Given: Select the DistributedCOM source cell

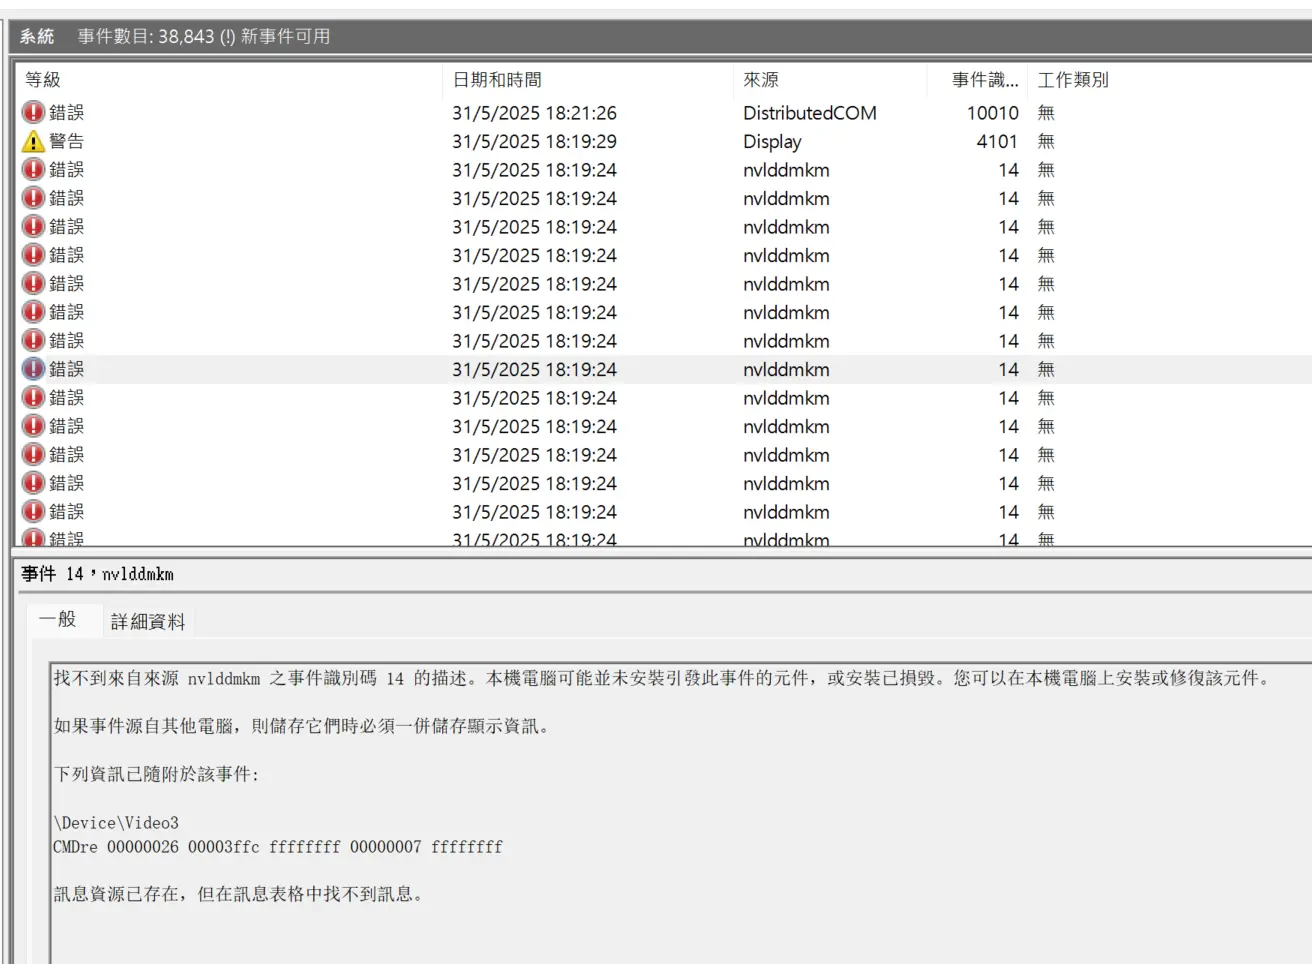Looking at the screenshot, I should tap(810, 113).
